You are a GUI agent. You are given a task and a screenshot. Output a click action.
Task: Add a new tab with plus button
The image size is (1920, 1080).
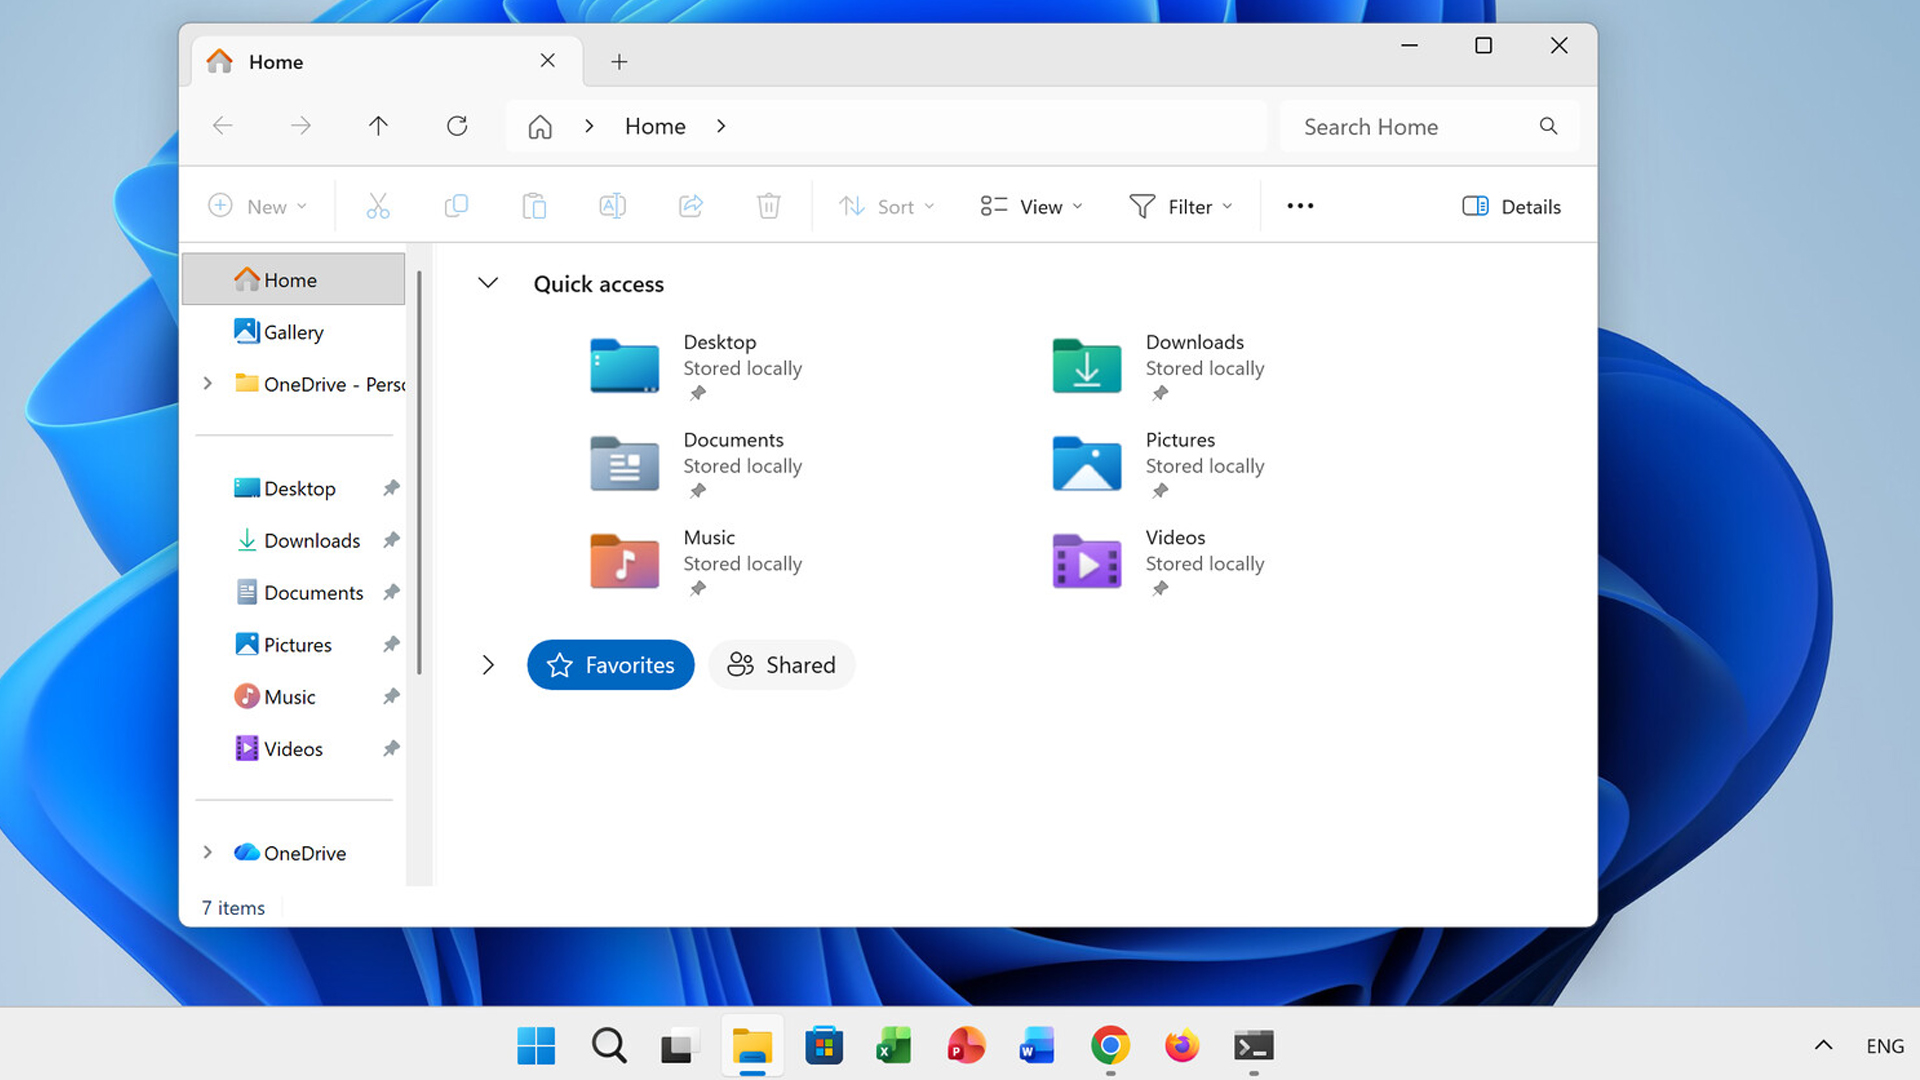click(x=619, y=62)
